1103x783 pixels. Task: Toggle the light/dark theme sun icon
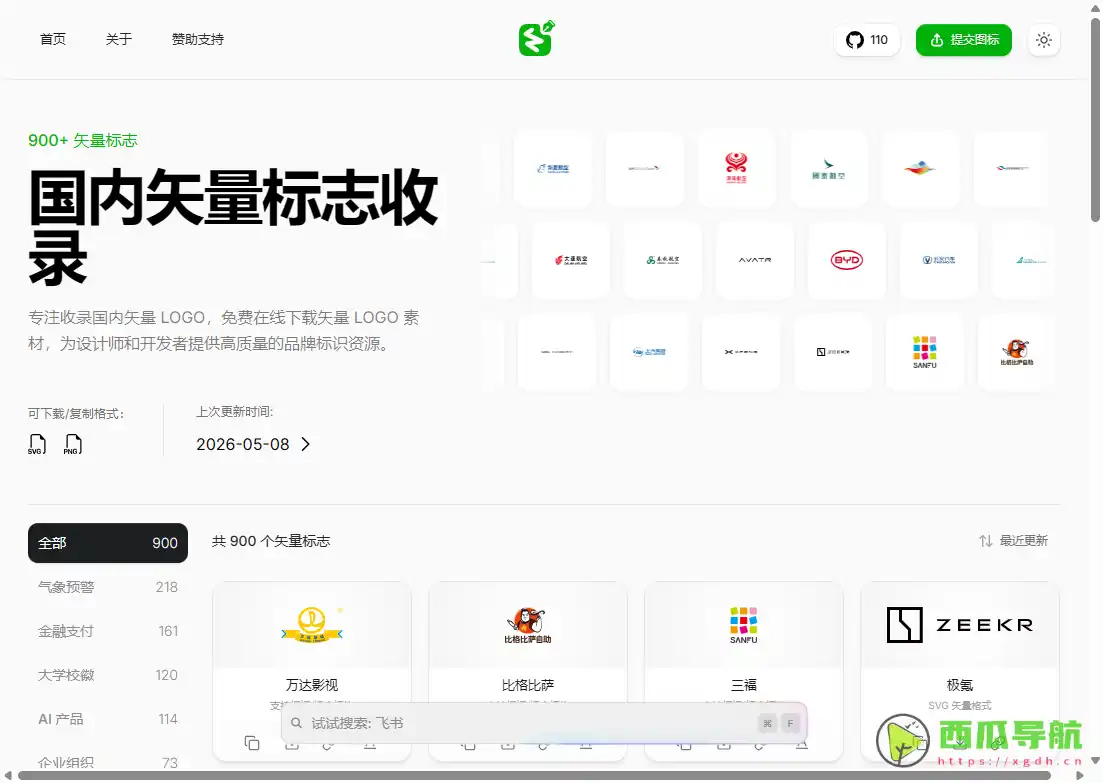pyautogui.click(x=1044, y=40)
